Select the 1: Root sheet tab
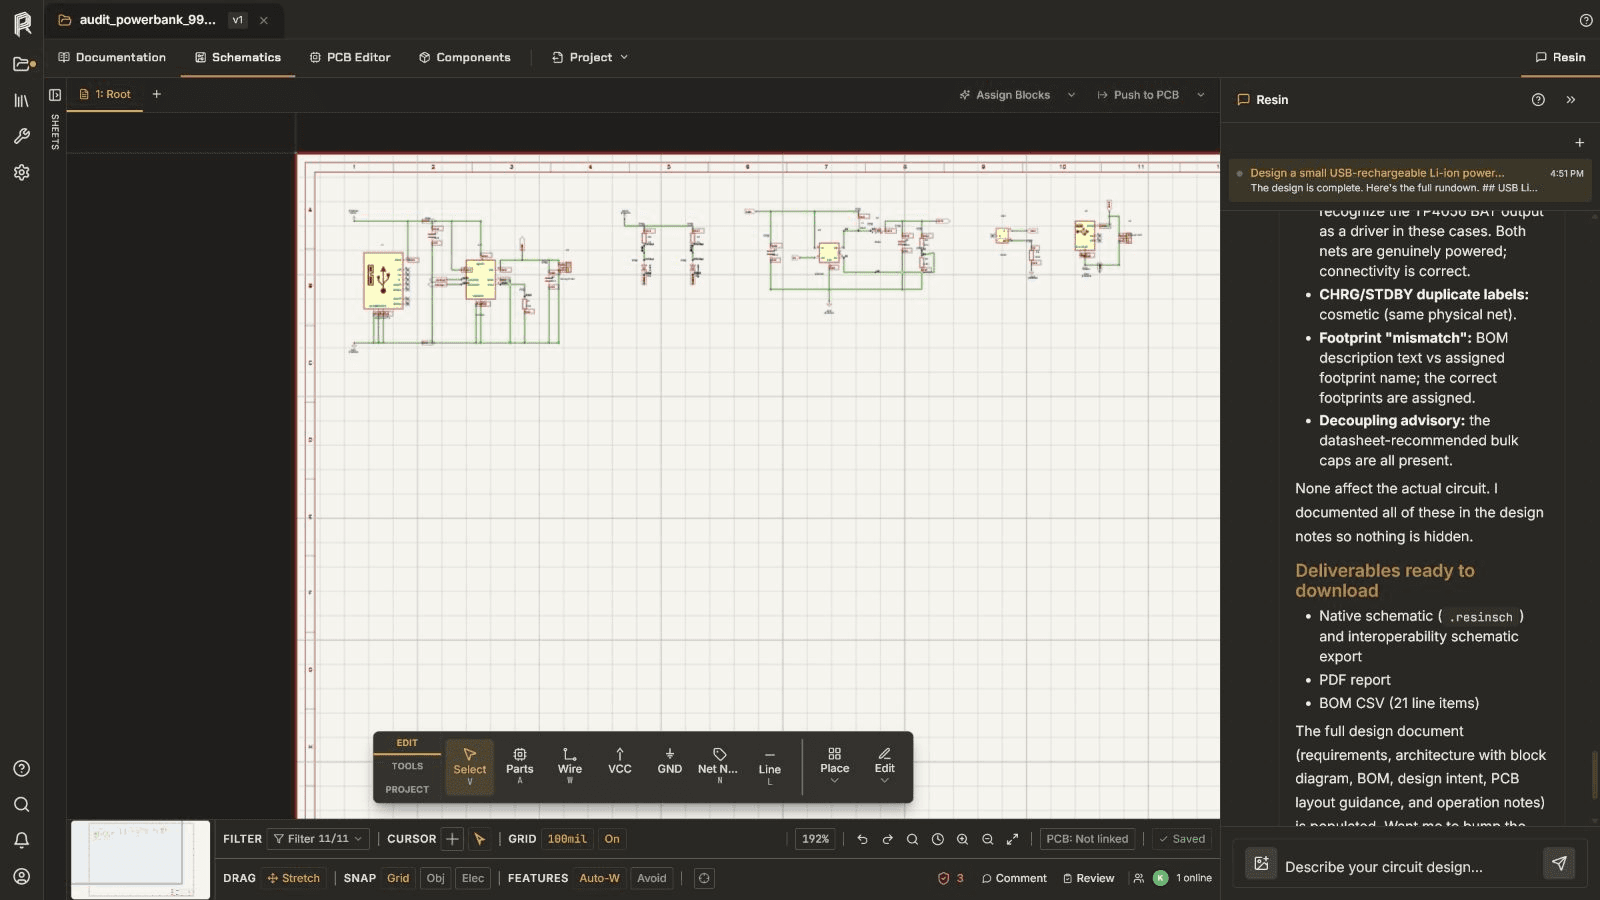The image size is (1600, 900). coord(105,95)
